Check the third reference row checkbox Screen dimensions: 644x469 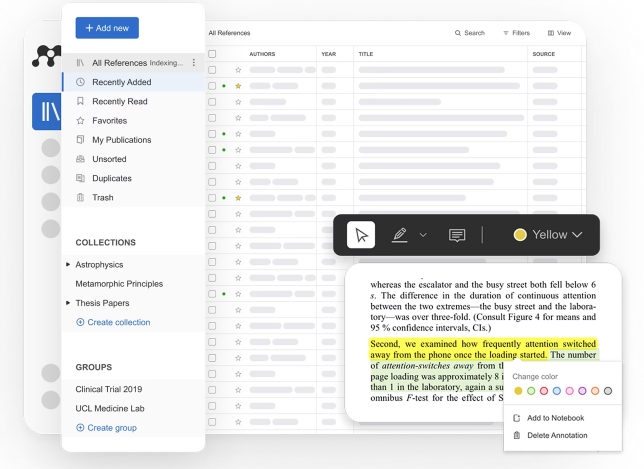pyautogui.click(x=212, y=102)
